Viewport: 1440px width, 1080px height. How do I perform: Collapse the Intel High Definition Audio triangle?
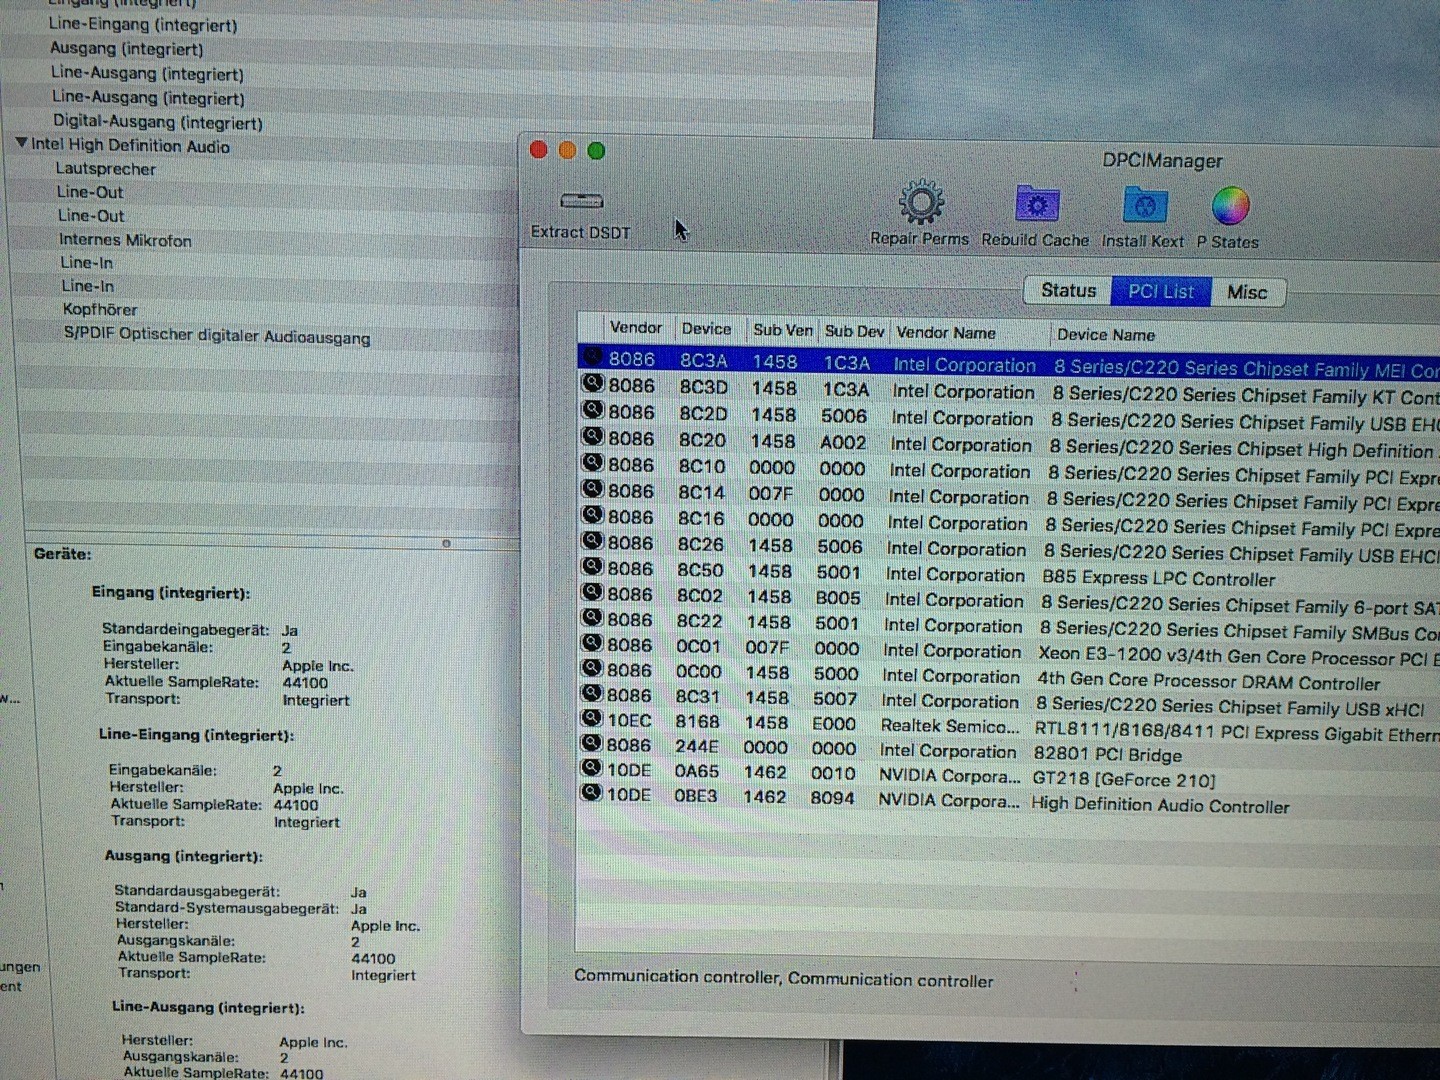21,143
